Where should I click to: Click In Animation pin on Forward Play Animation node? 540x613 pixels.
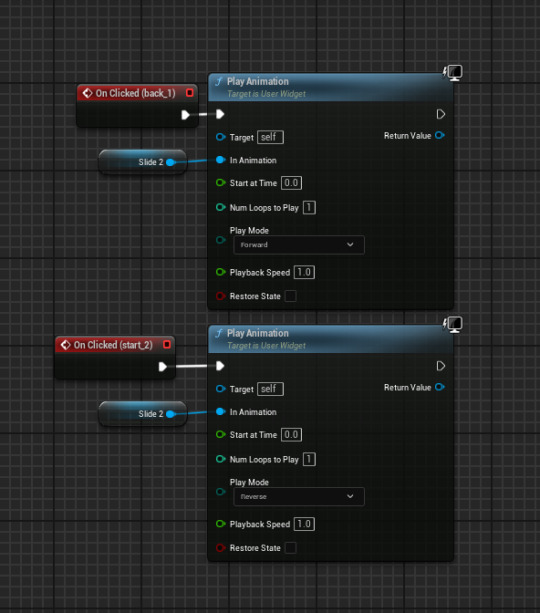point(221,160)
